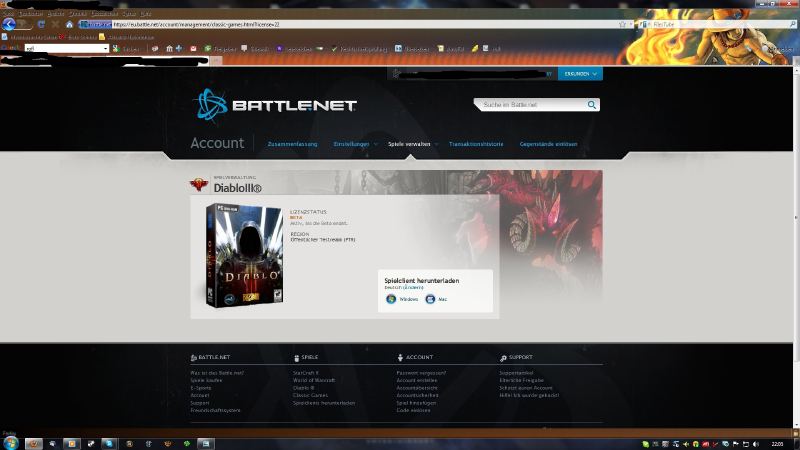Click the browser back arrow button
Image resolution: width=800 pixels, height=450 pixels.
point(9,24)
